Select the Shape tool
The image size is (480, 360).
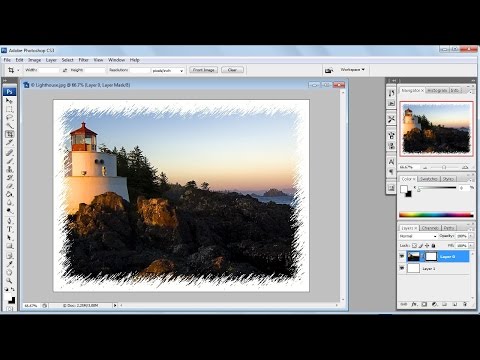(9, 246)
